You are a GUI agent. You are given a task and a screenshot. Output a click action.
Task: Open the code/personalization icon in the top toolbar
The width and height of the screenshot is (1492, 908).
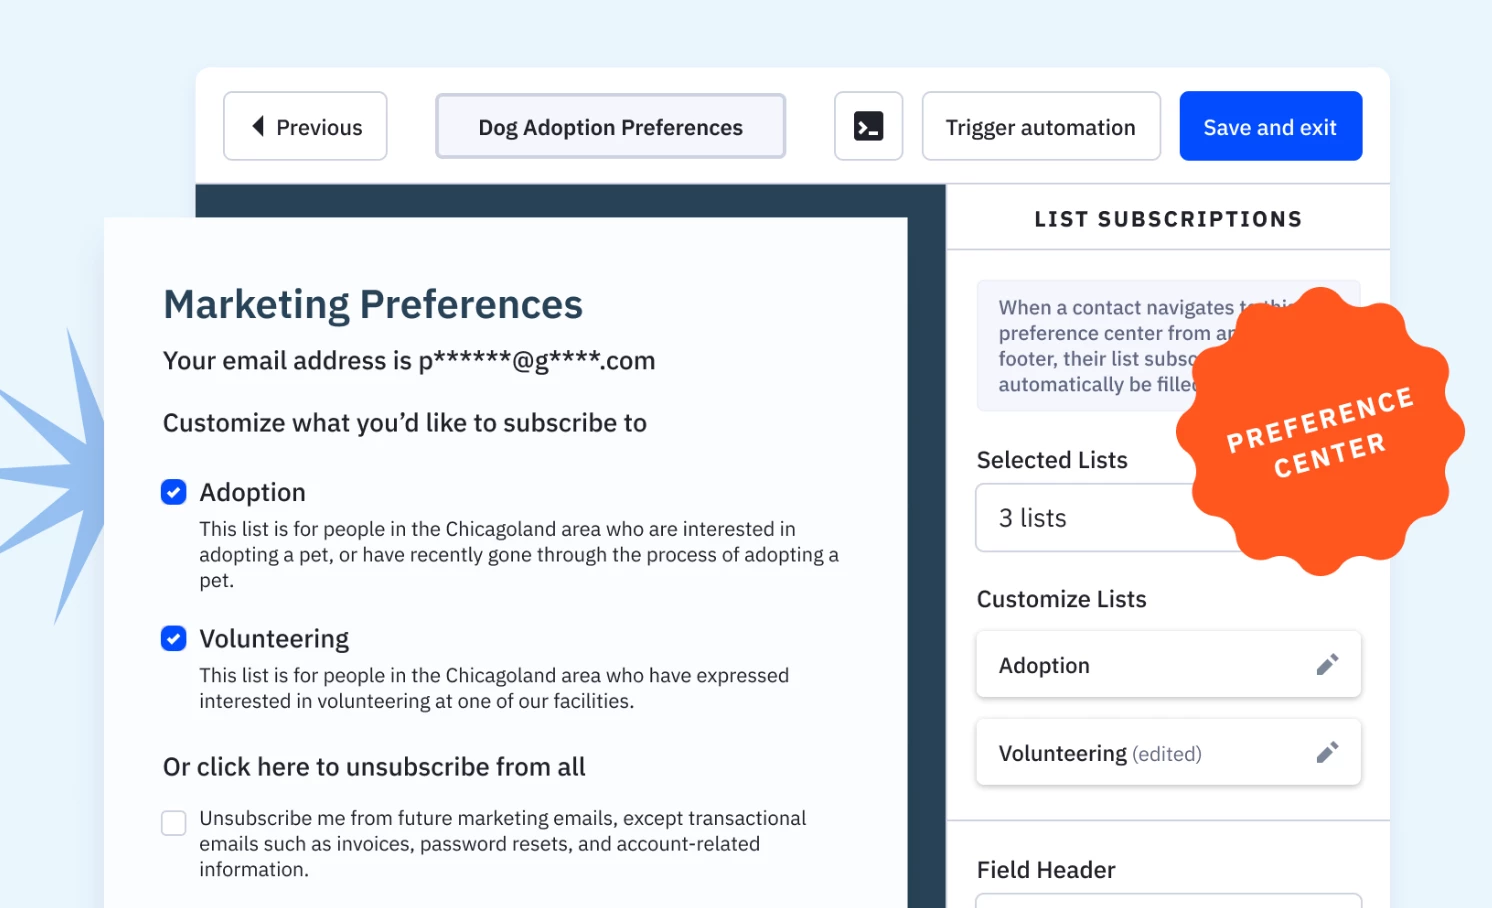(868, 126)
